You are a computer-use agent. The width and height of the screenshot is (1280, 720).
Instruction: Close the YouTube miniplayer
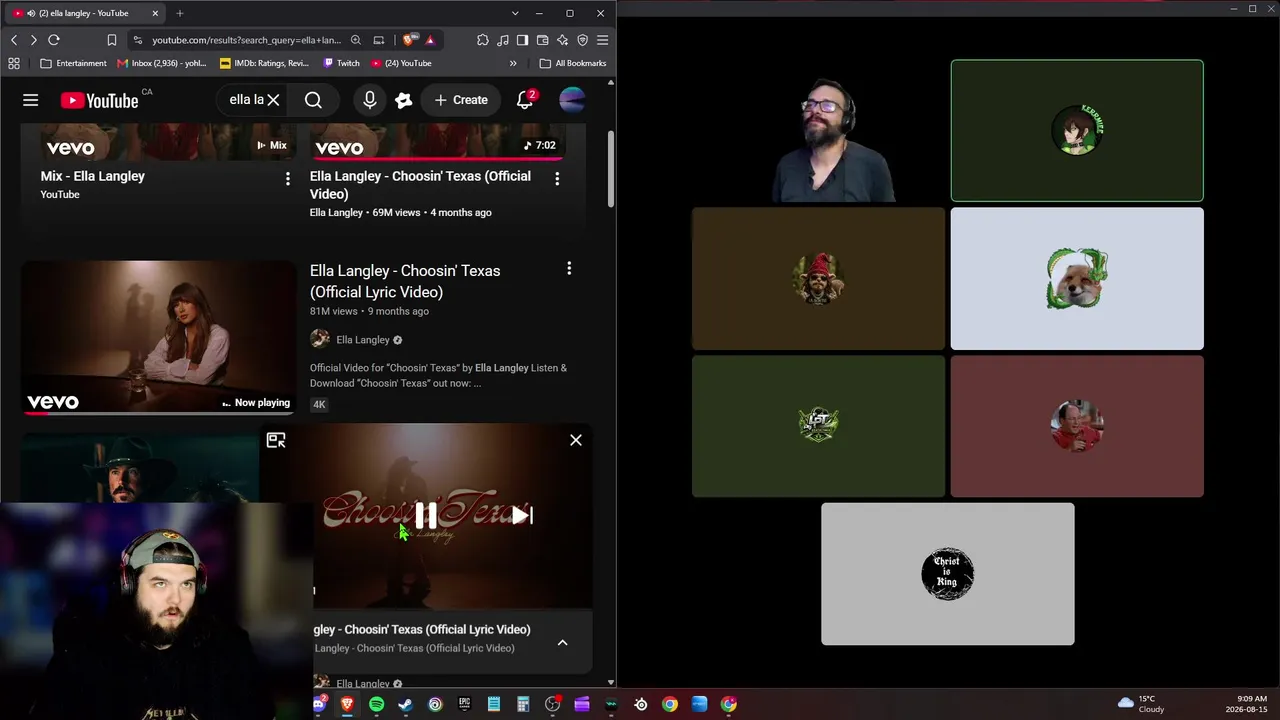tap(576, 440)
